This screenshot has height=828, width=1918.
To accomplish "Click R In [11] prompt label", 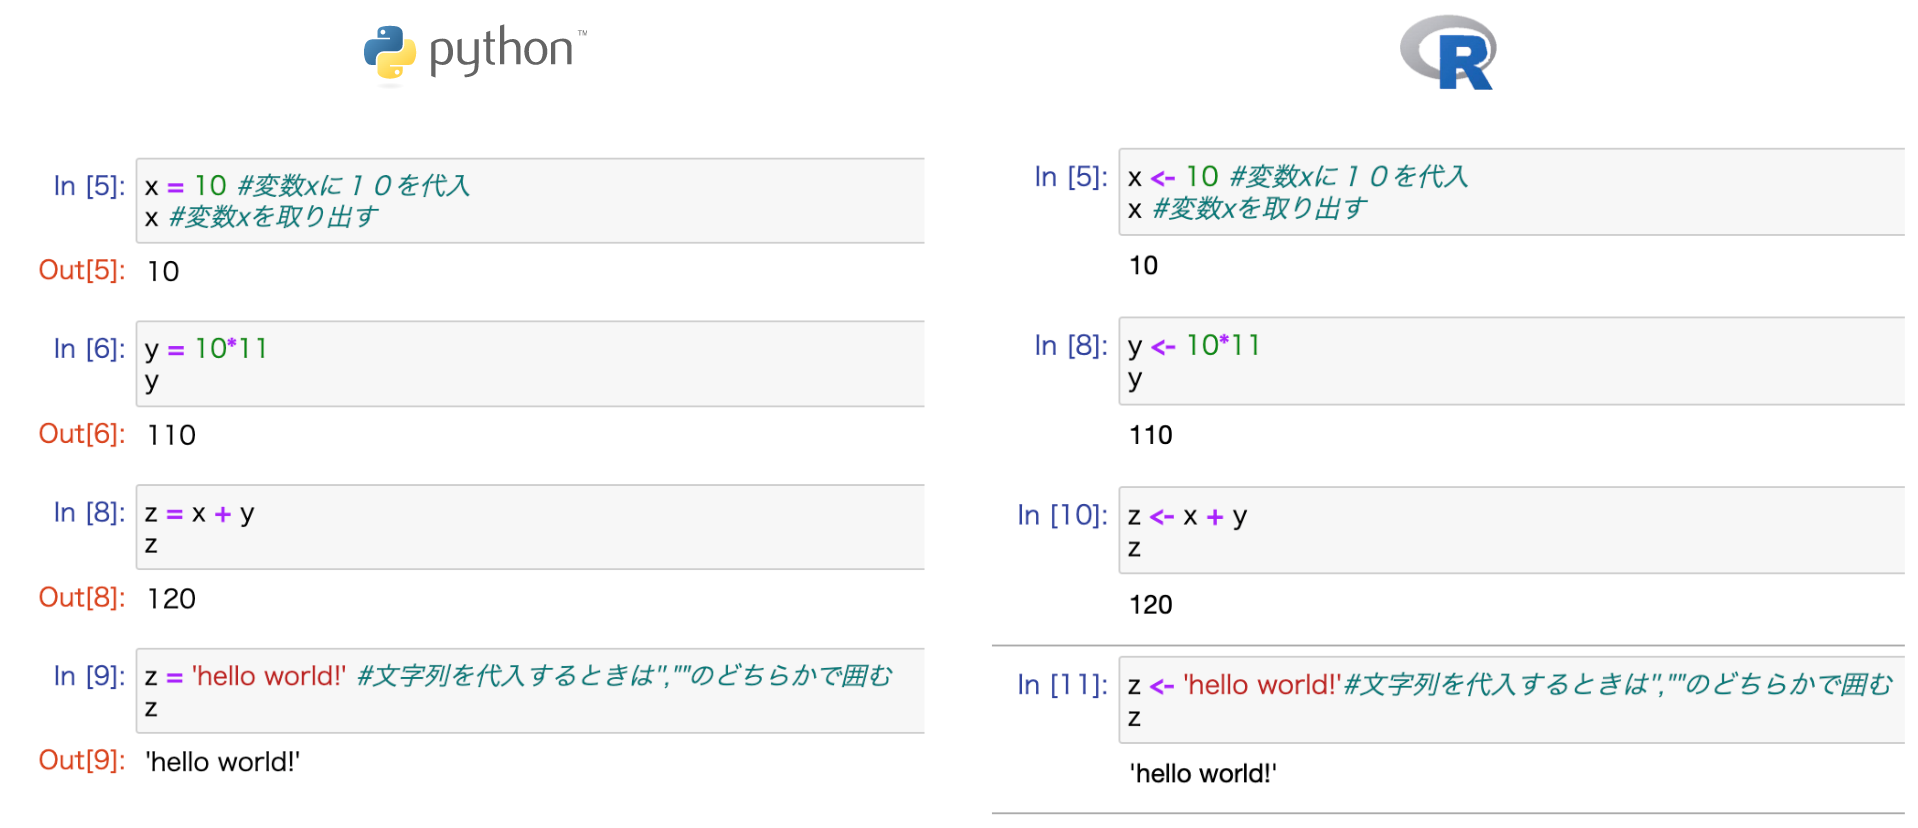I will coord(1062,685).
